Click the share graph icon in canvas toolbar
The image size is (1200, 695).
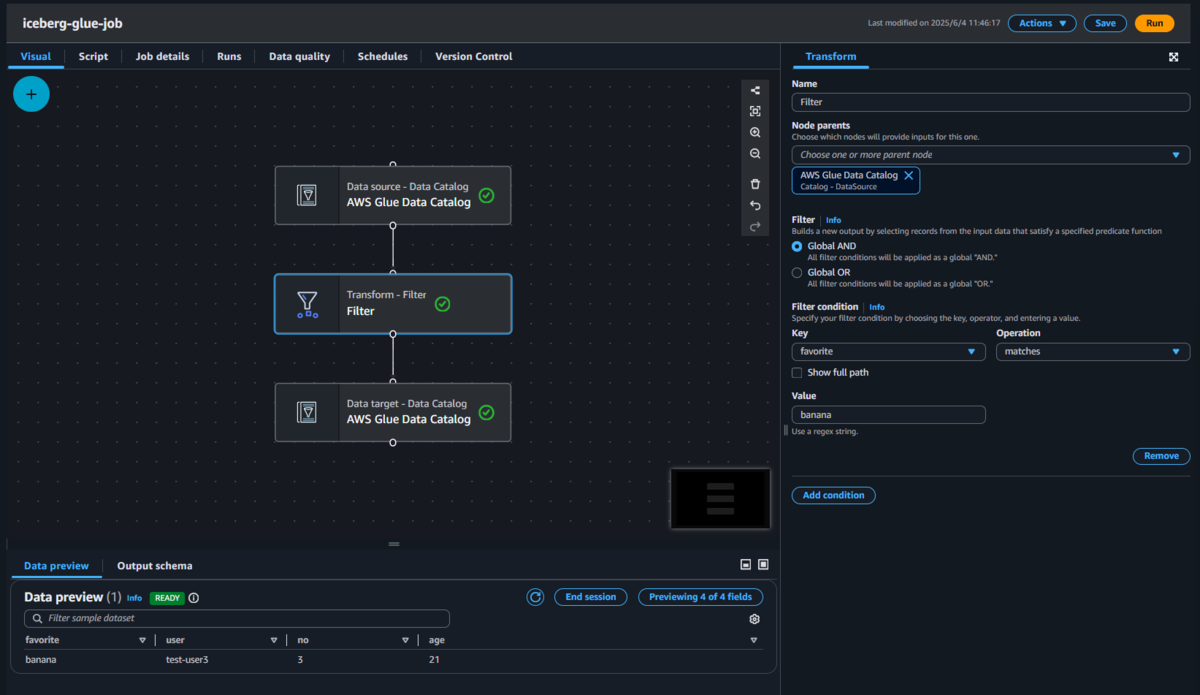[x=755, y=90]
